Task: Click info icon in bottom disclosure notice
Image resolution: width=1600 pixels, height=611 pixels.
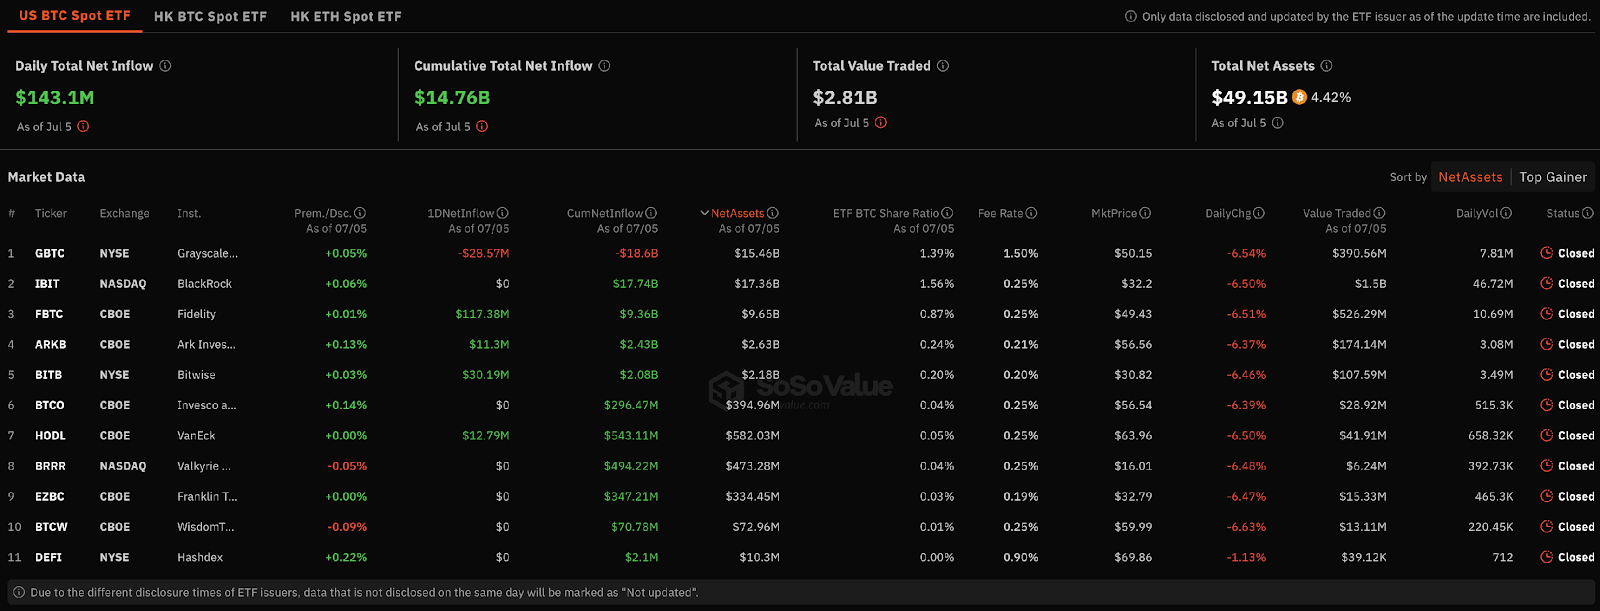Action: 19,592
